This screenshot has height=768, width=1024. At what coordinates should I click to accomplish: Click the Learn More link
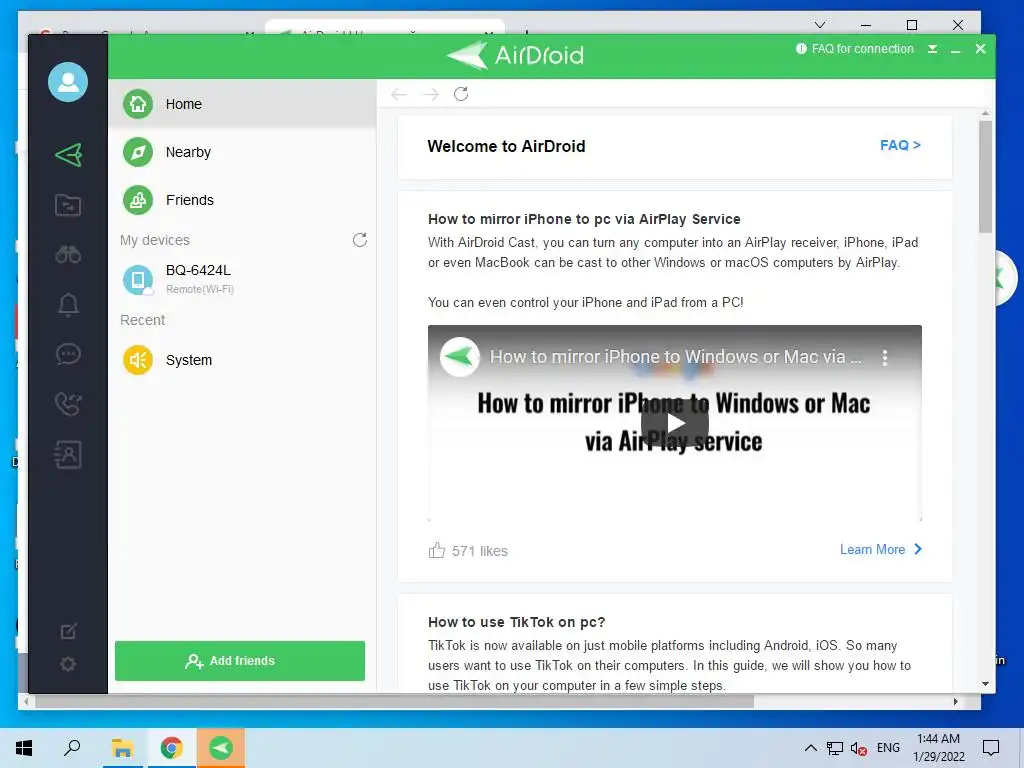[x=881, y=549]
